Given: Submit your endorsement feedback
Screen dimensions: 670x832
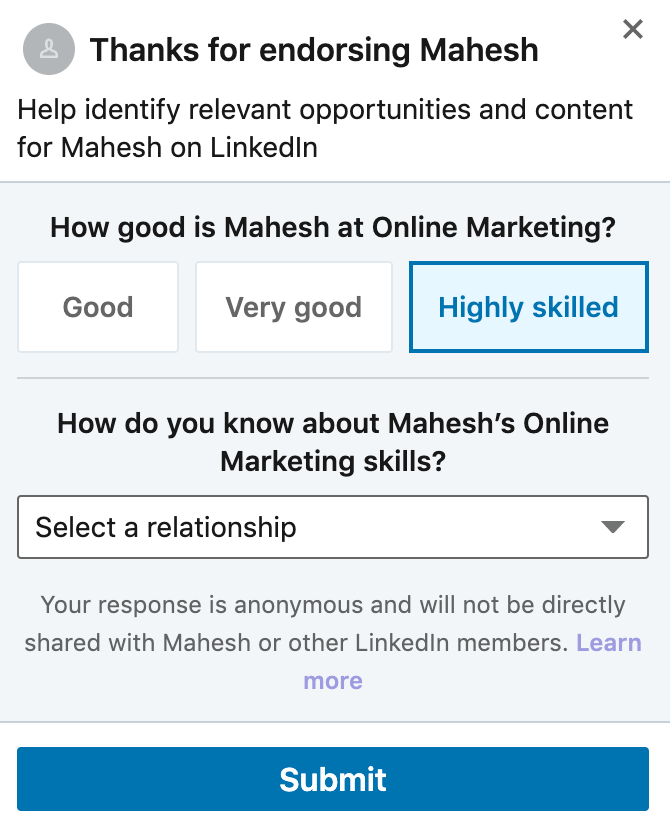Looking at the screenshot, I should click(333, 782).
